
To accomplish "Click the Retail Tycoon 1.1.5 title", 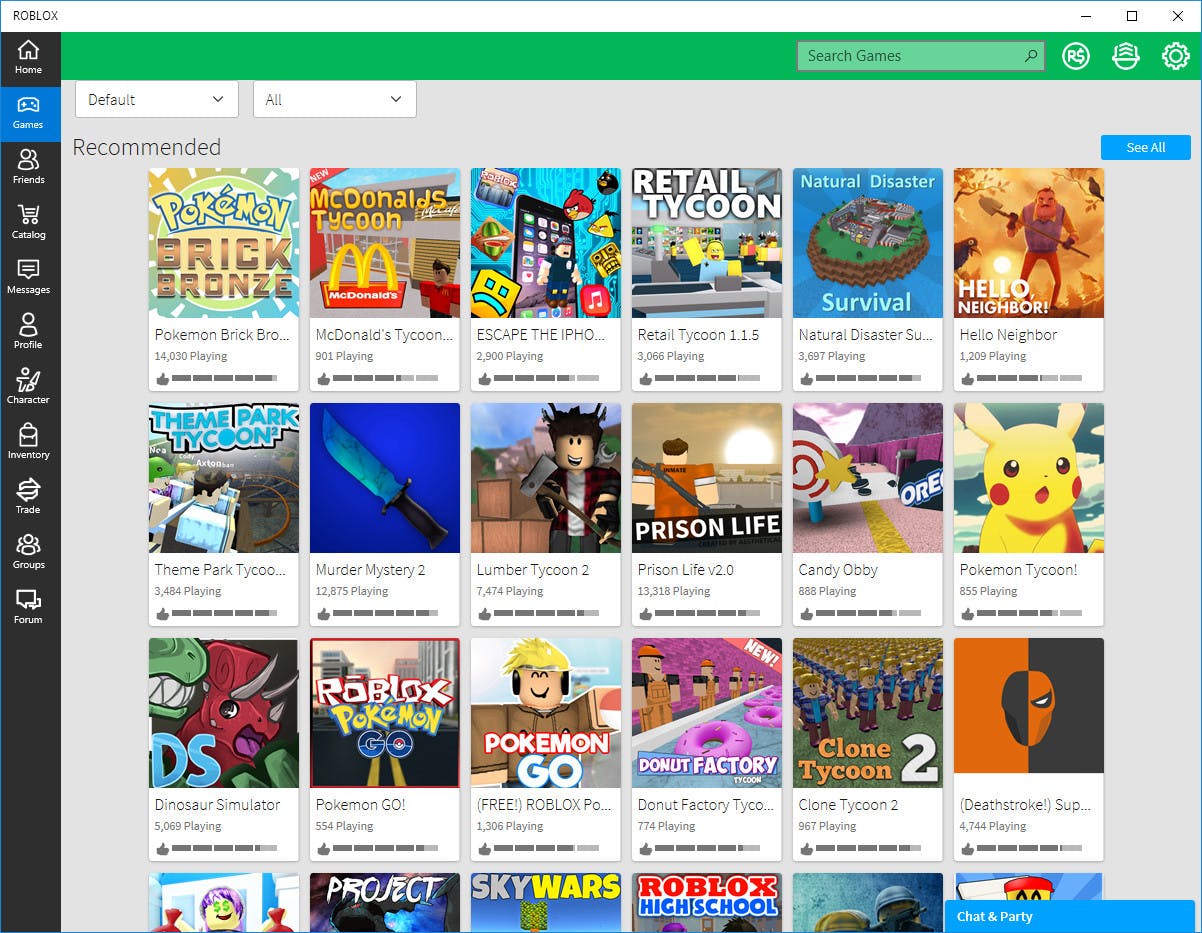I will [698, 335].
